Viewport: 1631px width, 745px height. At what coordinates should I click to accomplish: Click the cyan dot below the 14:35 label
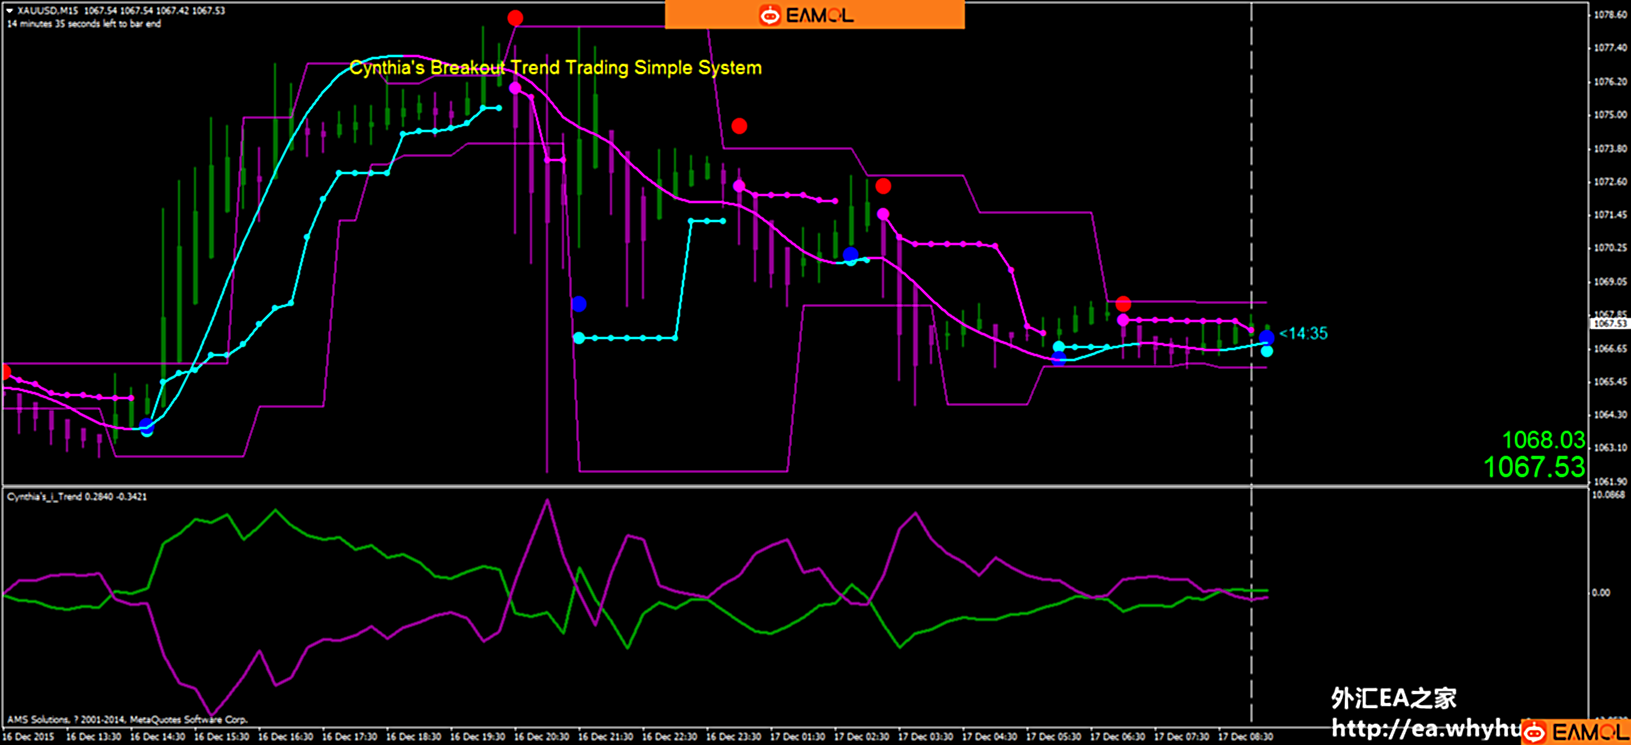(1267, 351)
